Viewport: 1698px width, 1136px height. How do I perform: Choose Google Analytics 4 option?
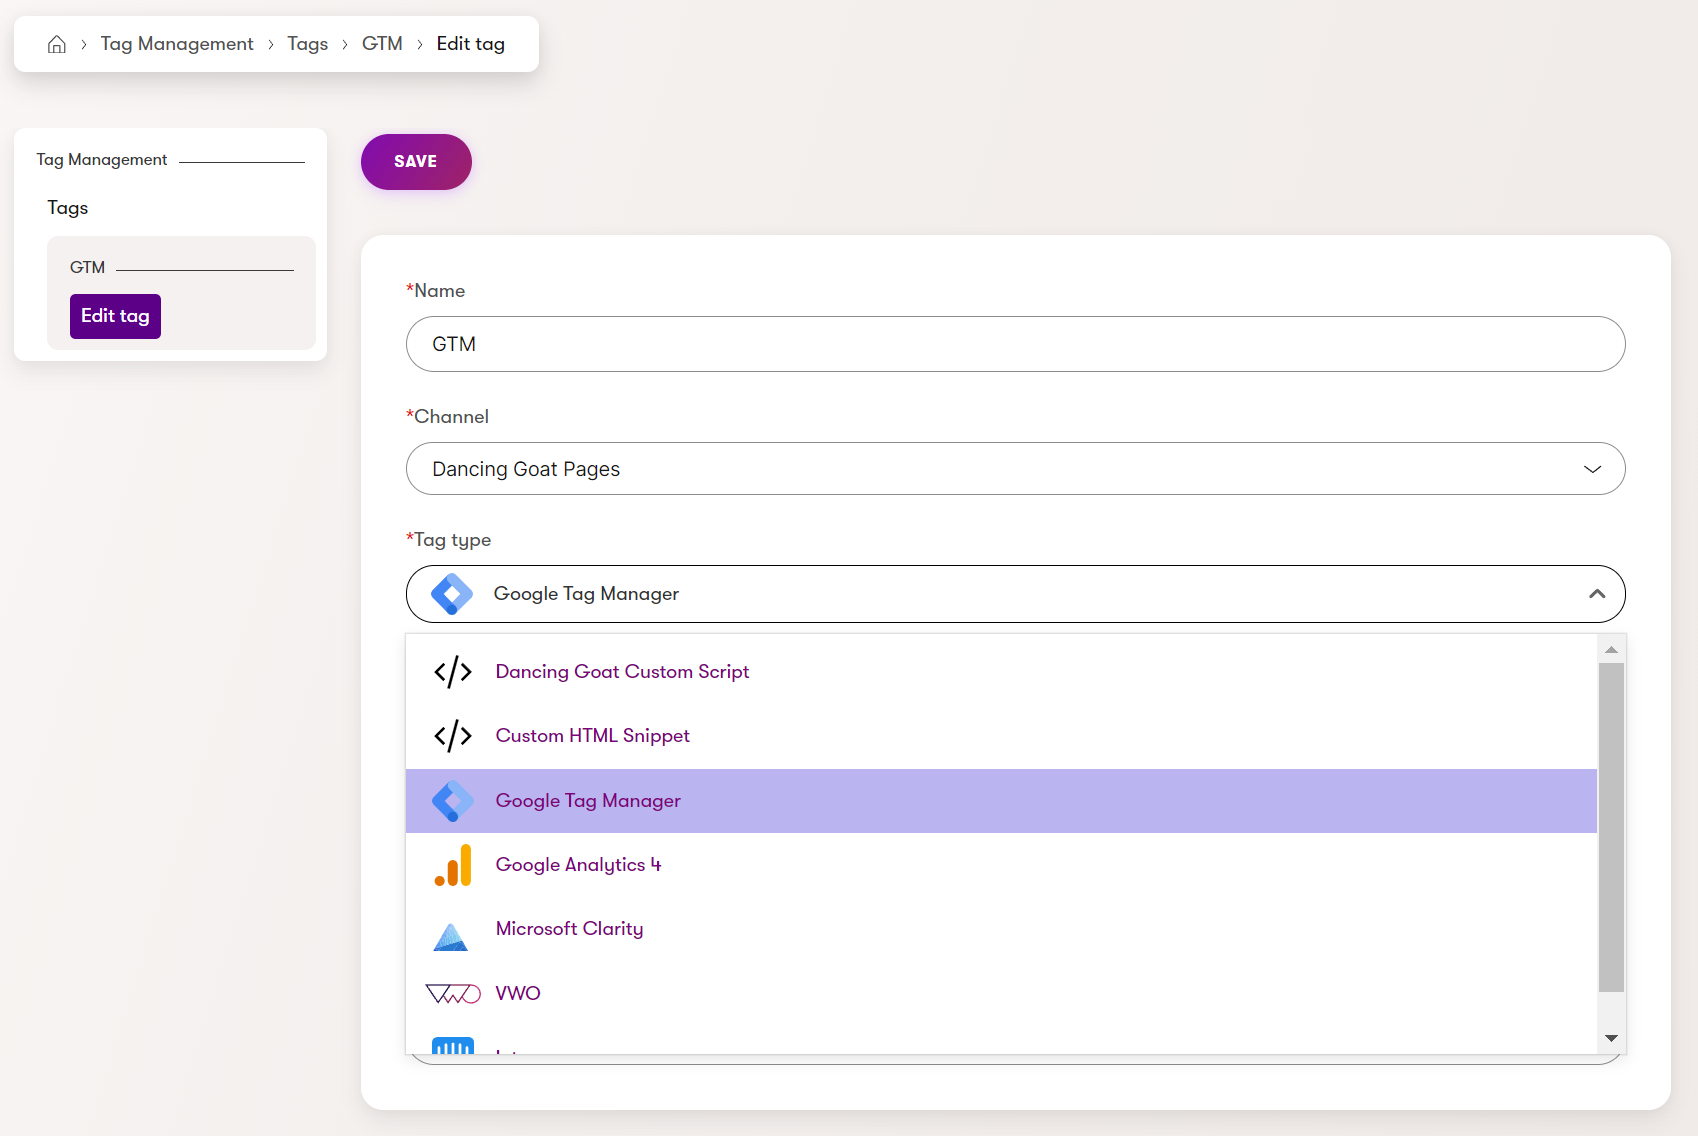[x=1001, y=865]
